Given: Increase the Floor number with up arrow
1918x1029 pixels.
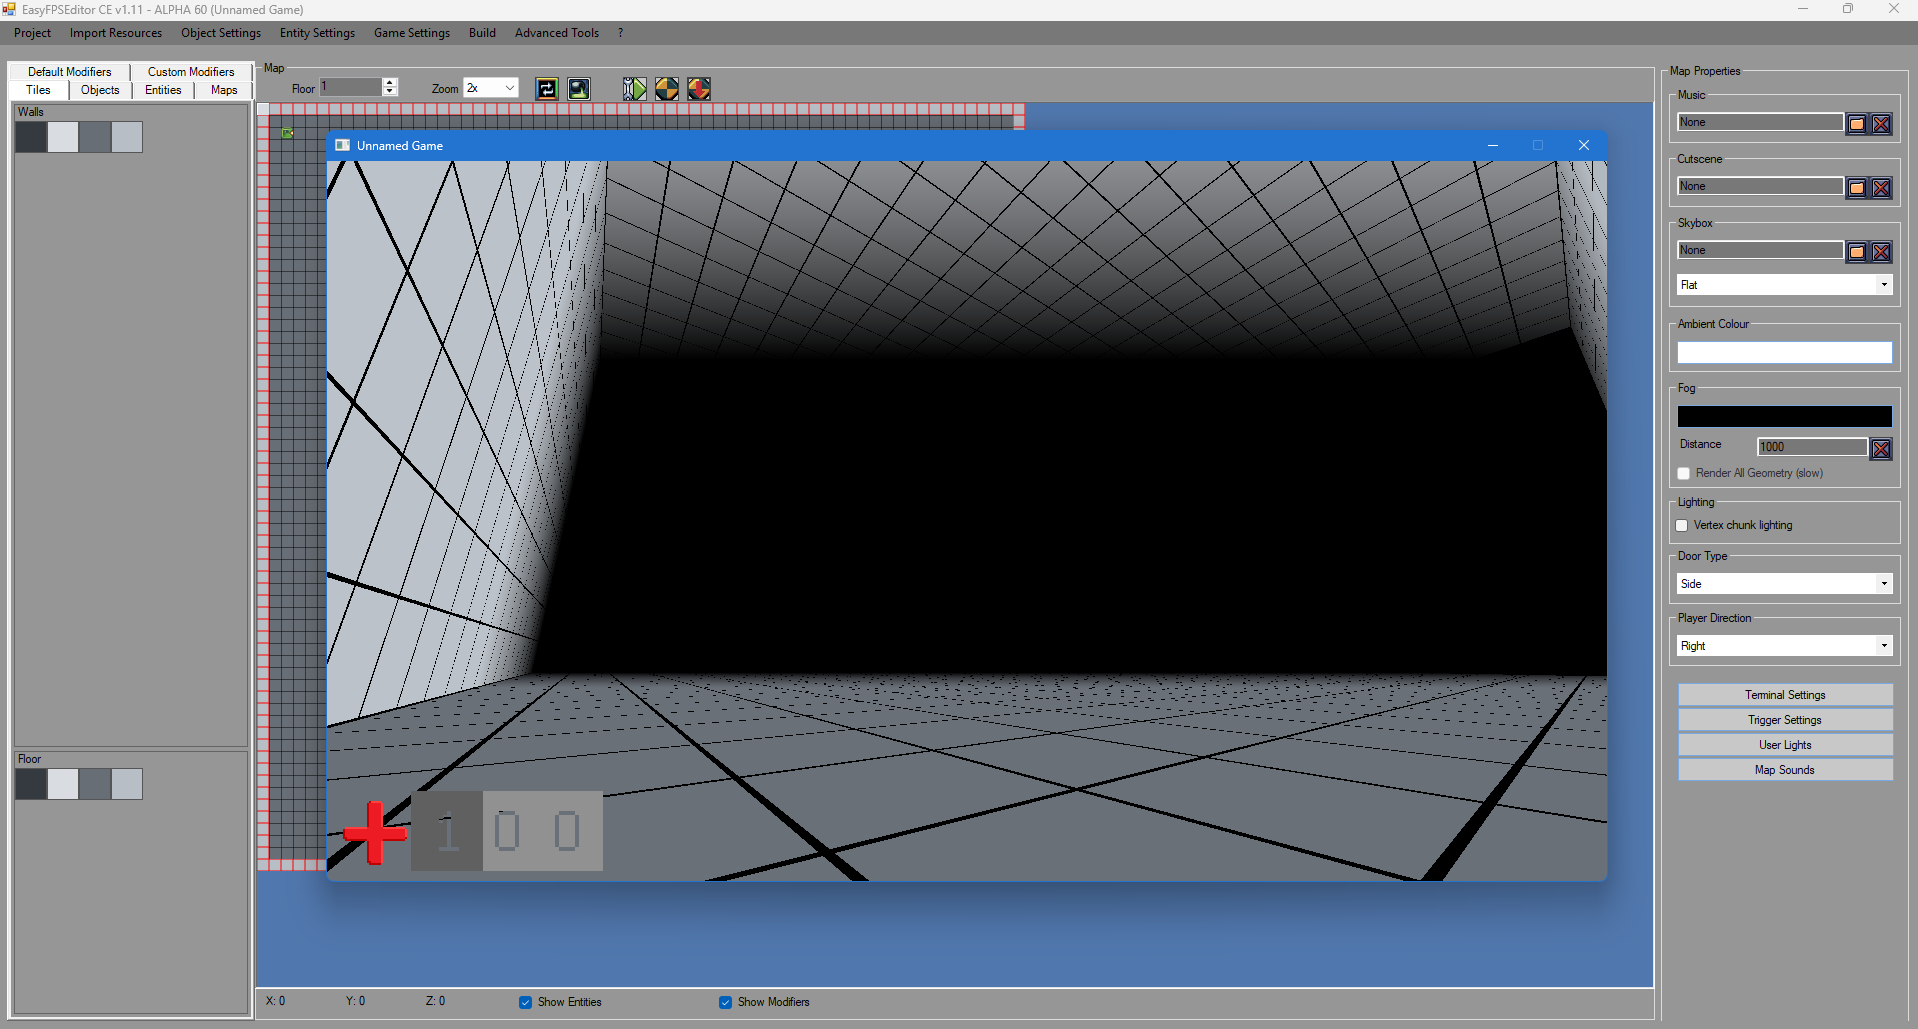Looking at the screenshot, I should pos(390,83).
